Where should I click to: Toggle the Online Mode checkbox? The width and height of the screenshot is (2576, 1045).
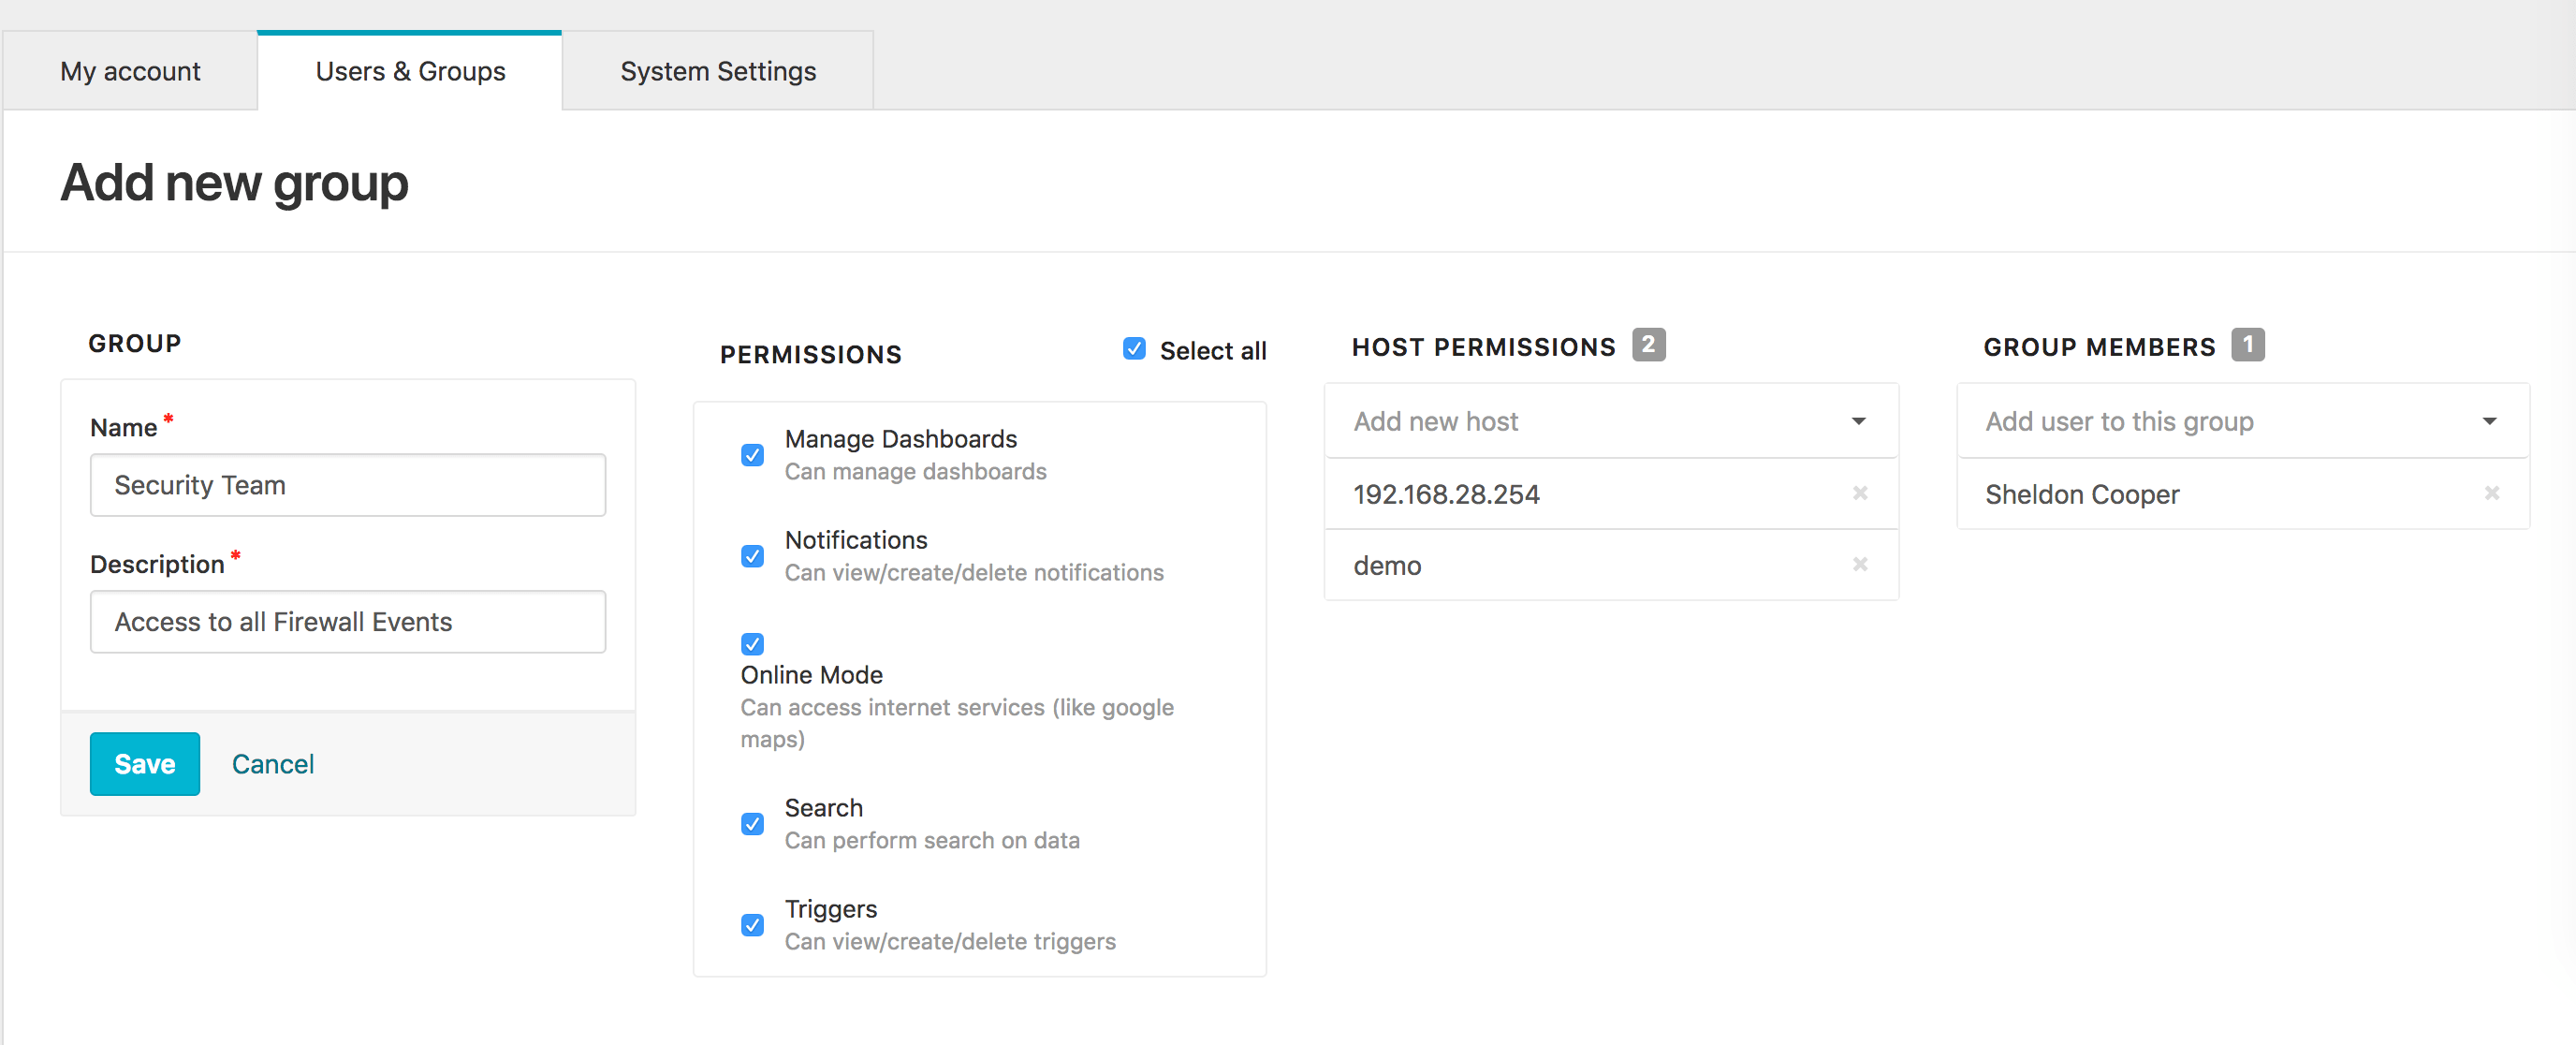[x=752, y=644]
